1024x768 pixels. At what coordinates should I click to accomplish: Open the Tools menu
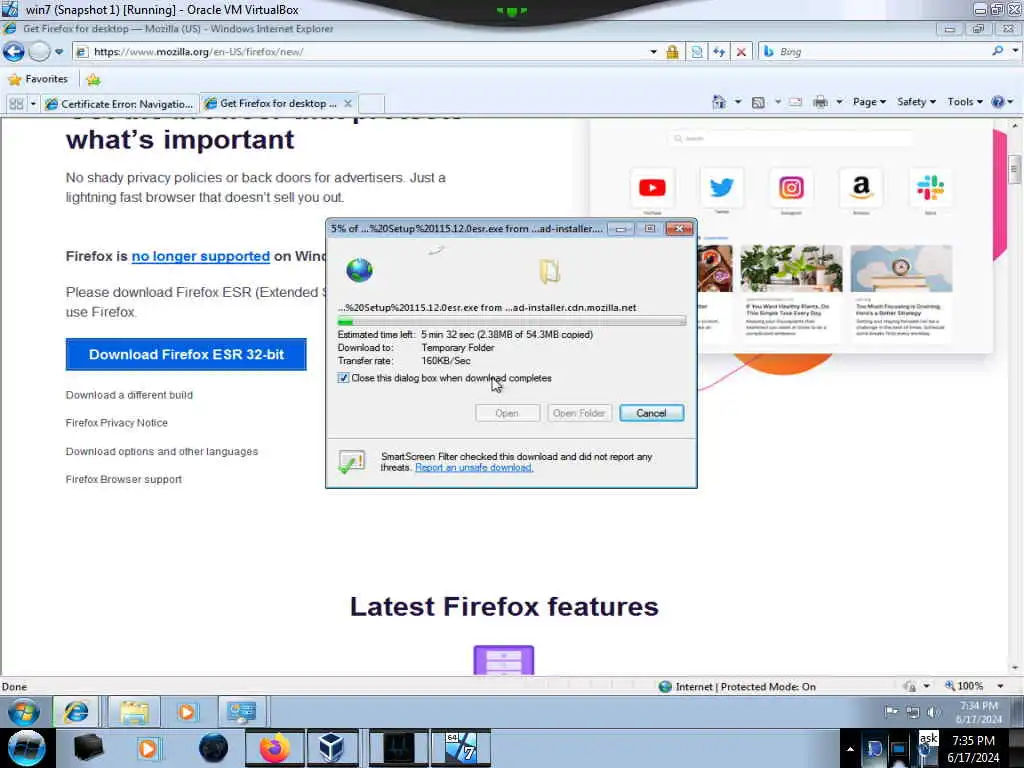(x=965, y=102)
